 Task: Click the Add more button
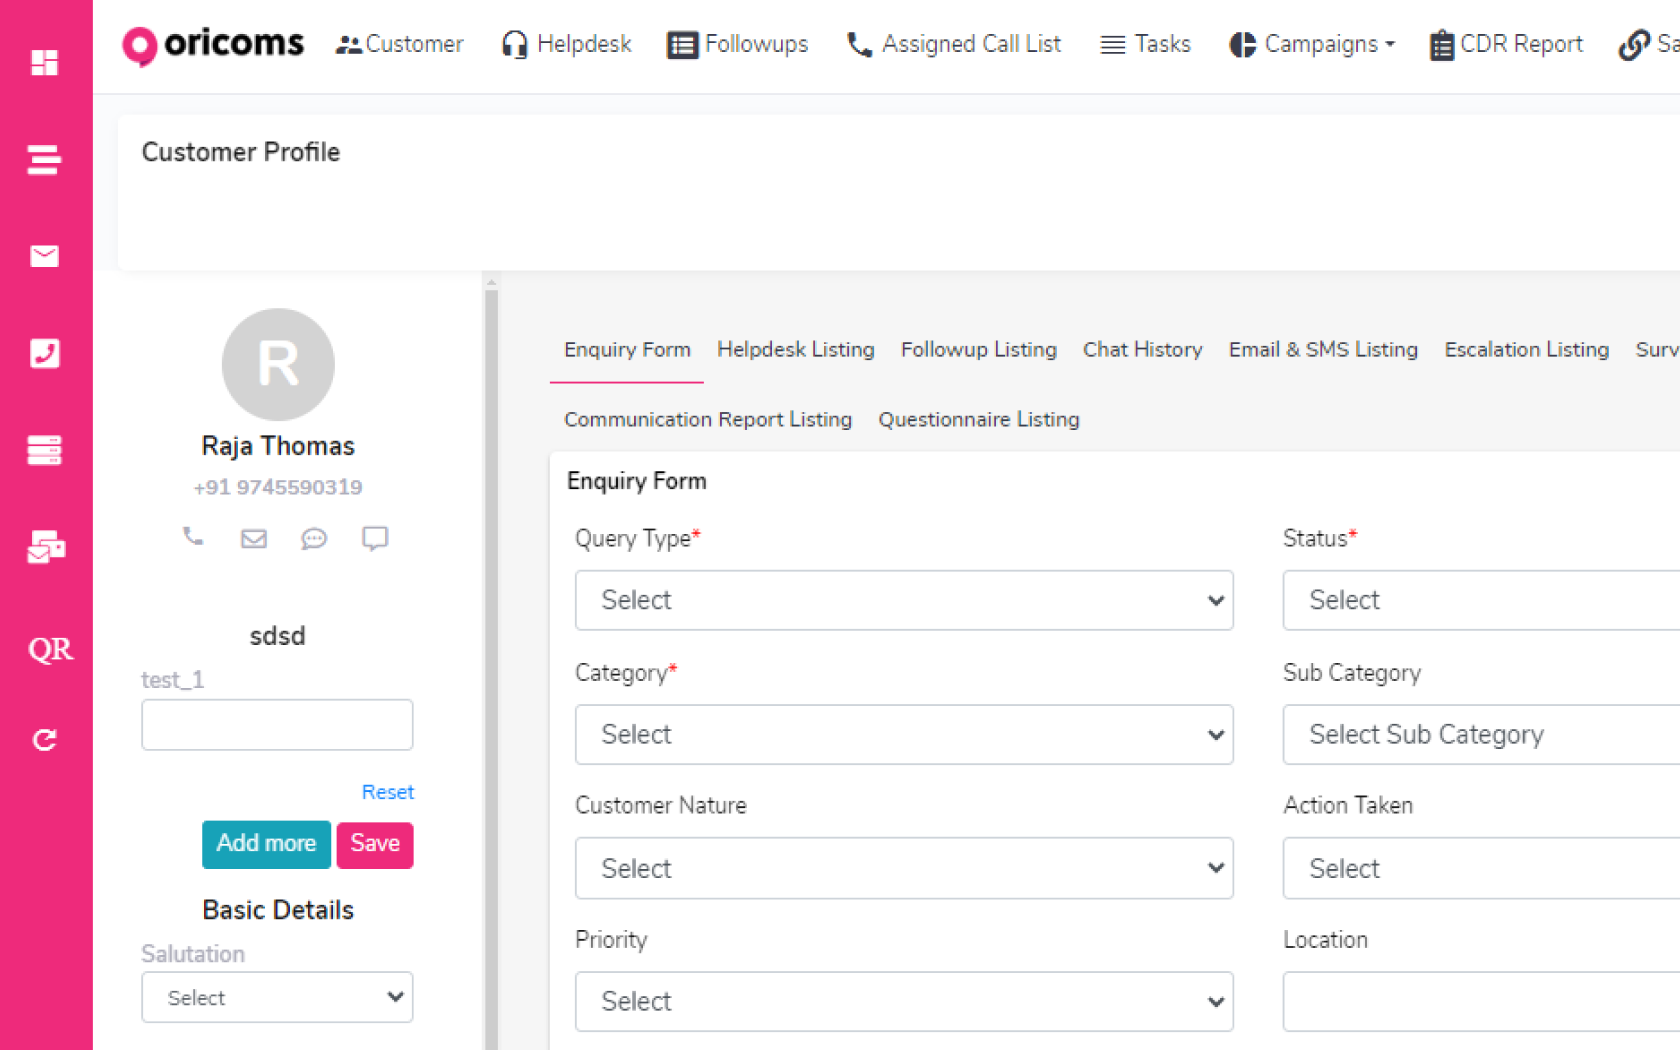click(266, 844)
